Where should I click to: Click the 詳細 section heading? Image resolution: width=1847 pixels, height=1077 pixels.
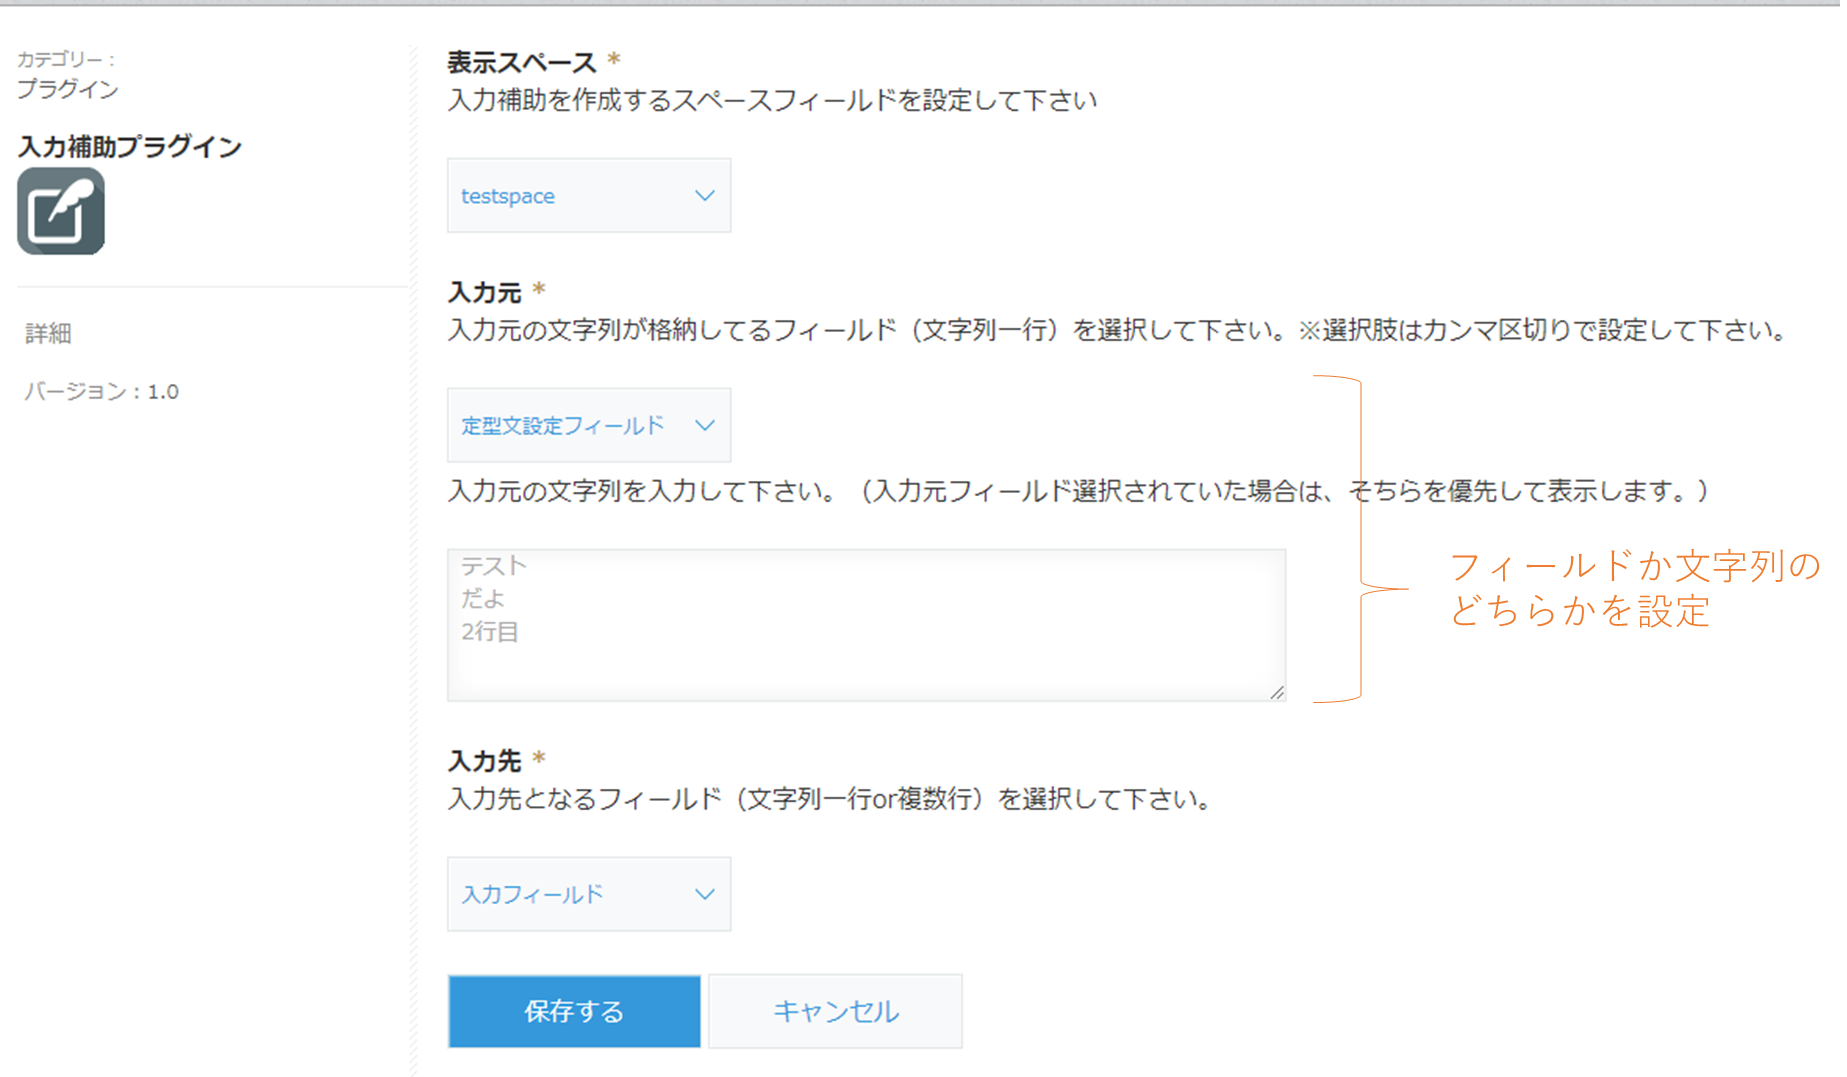[x=48, y=334]
